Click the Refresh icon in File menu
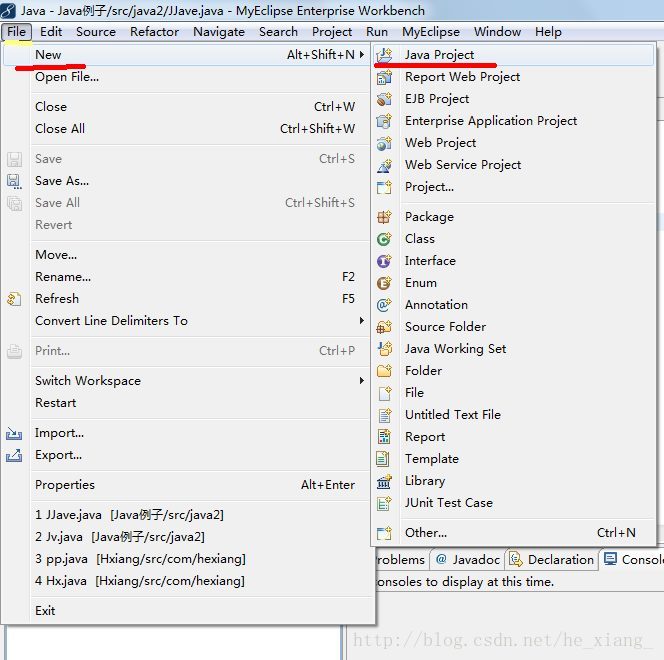This screenshot has height=660, width=664. (14, 299)
